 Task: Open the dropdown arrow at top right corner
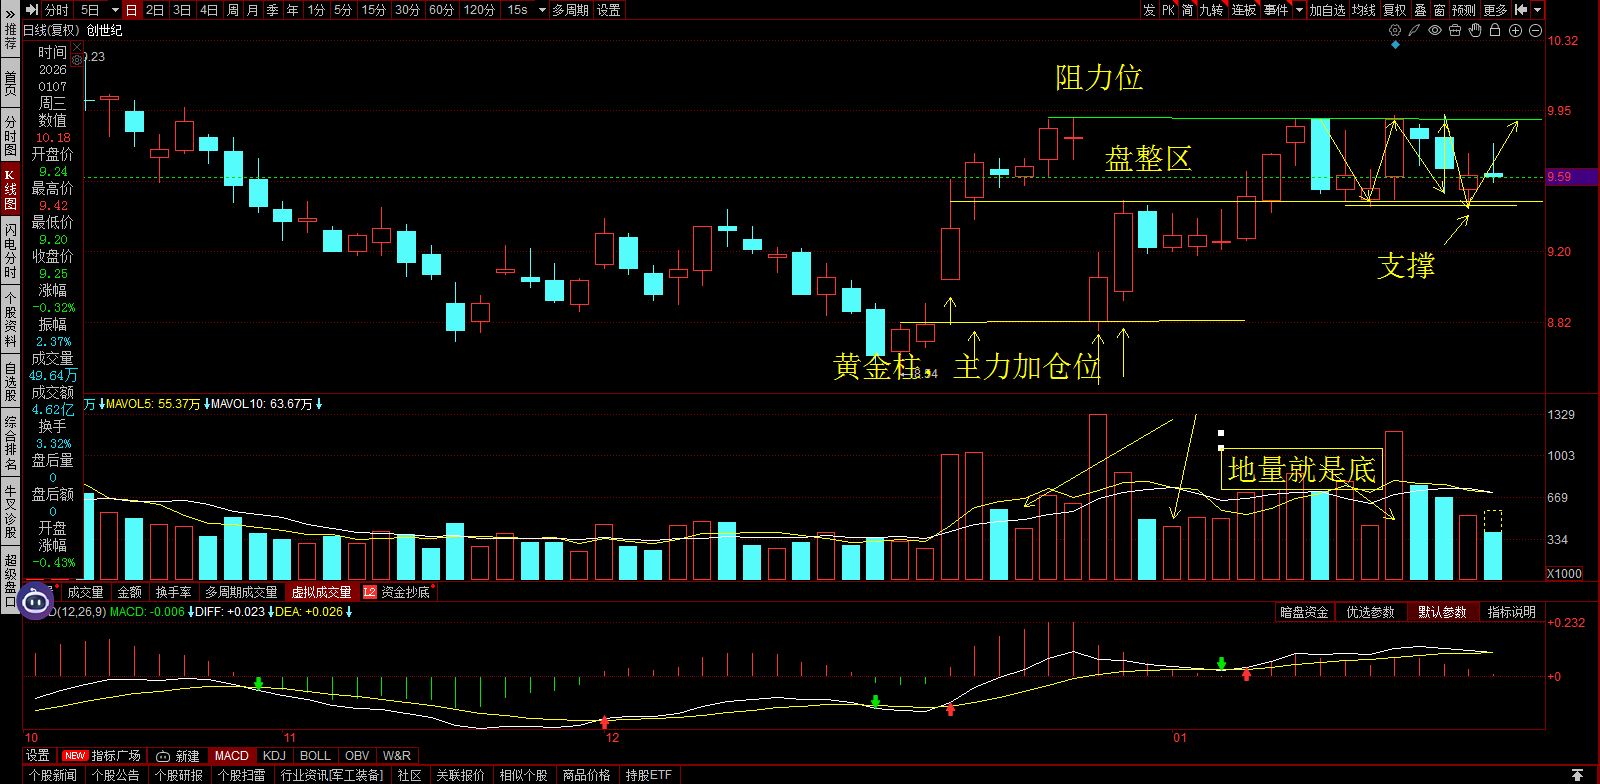(1537, 10)
